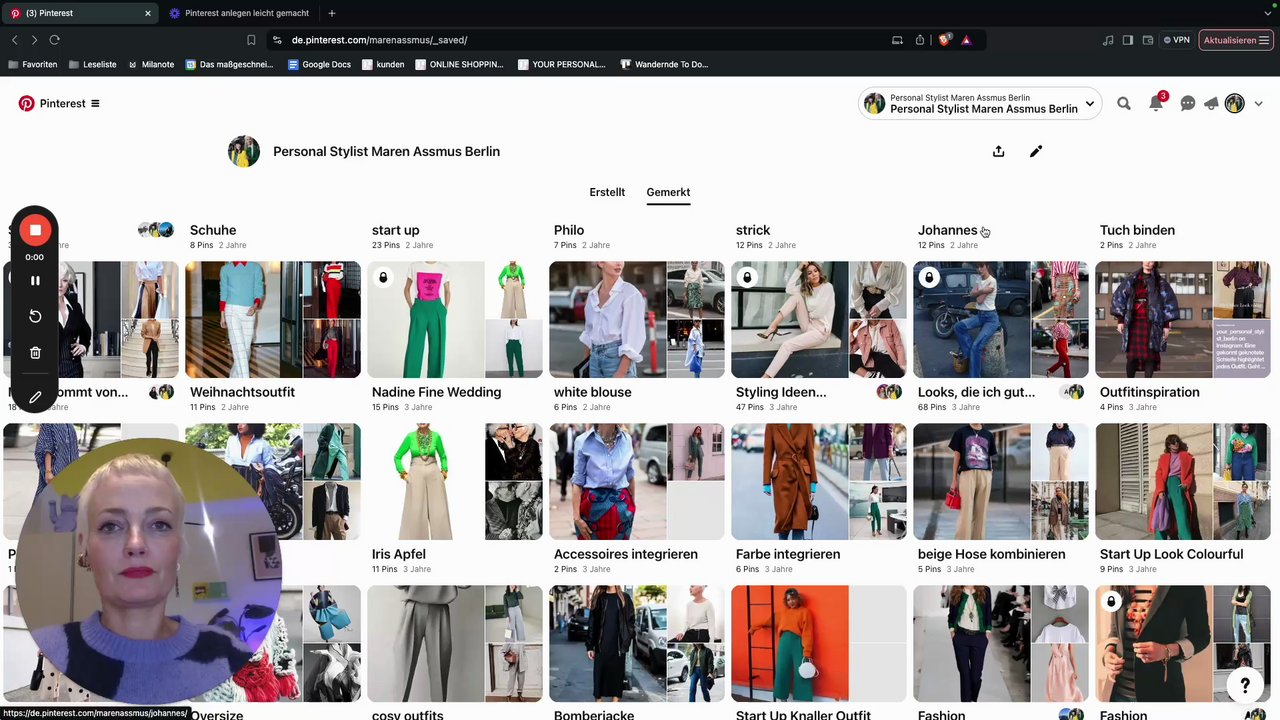Open the Tuch binden board title
The width and height of the screenshot is (1280, 720).
click(x=1138, y=230)
